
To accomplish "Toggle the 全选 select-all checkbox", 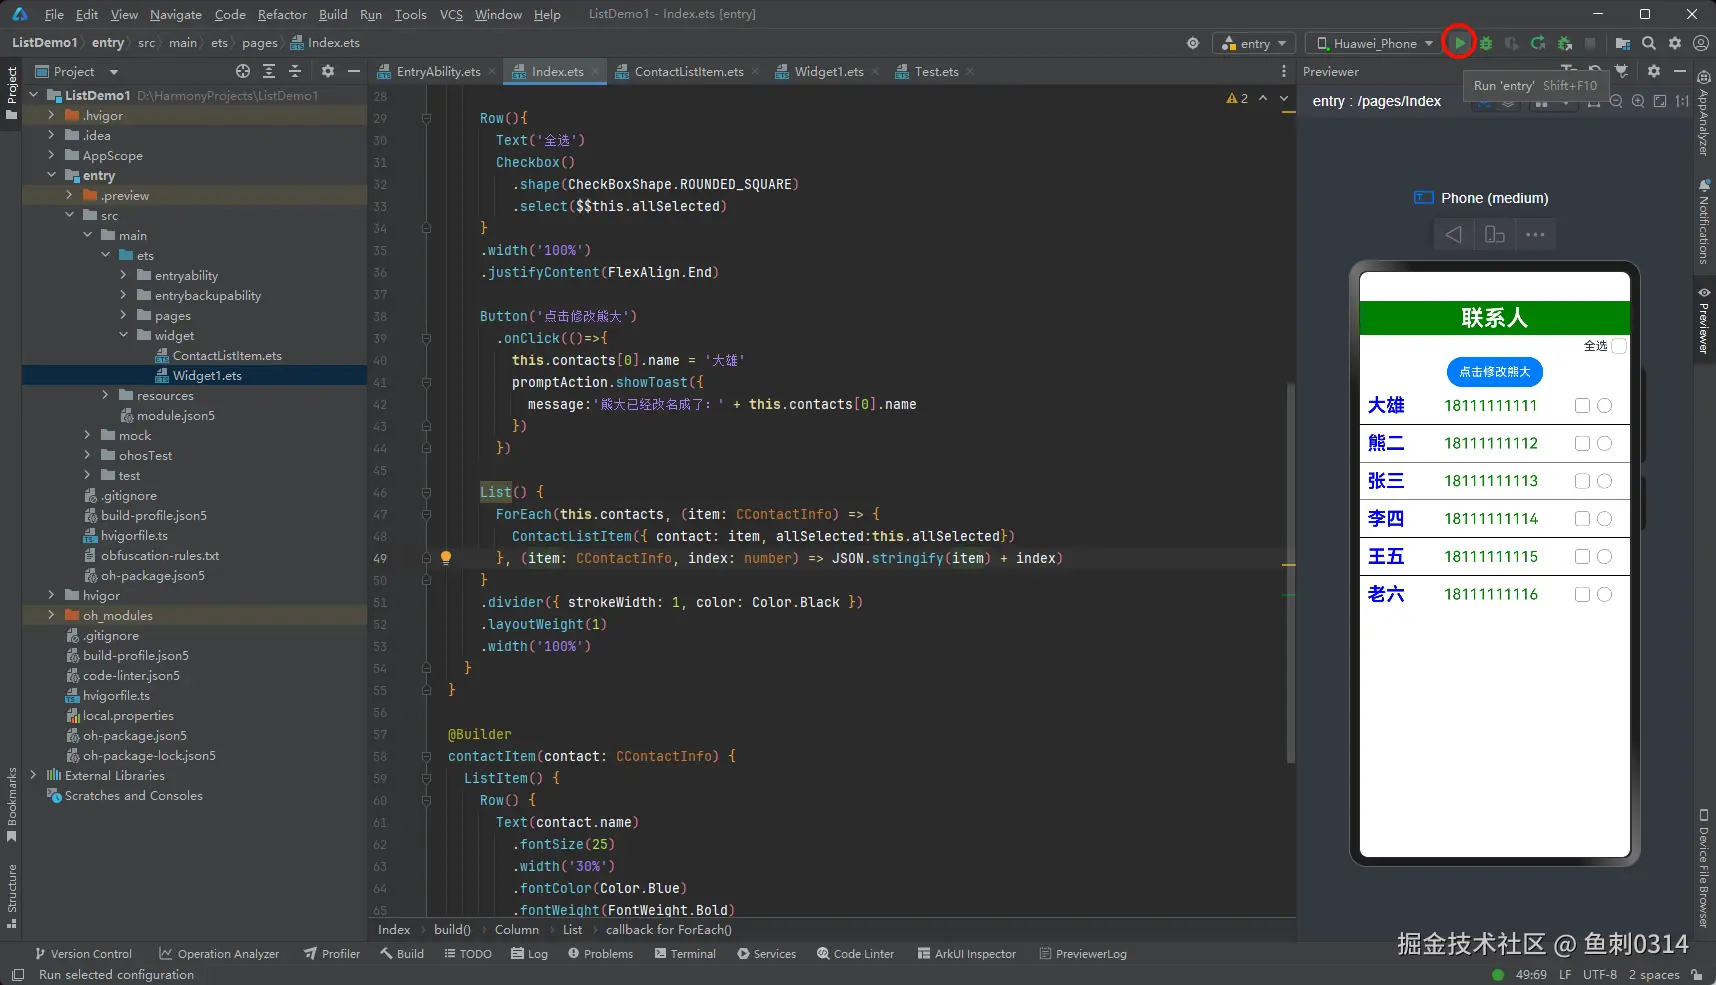I will pos(1619,346).
